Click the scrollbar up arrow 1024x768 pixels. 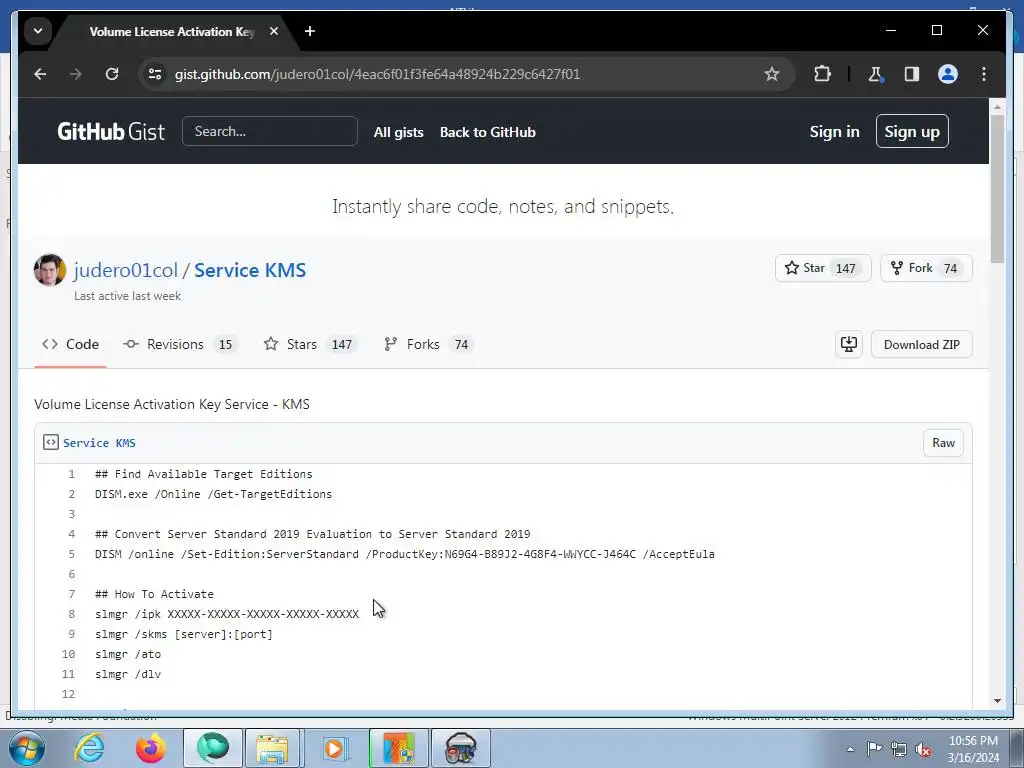click(997, 106)
